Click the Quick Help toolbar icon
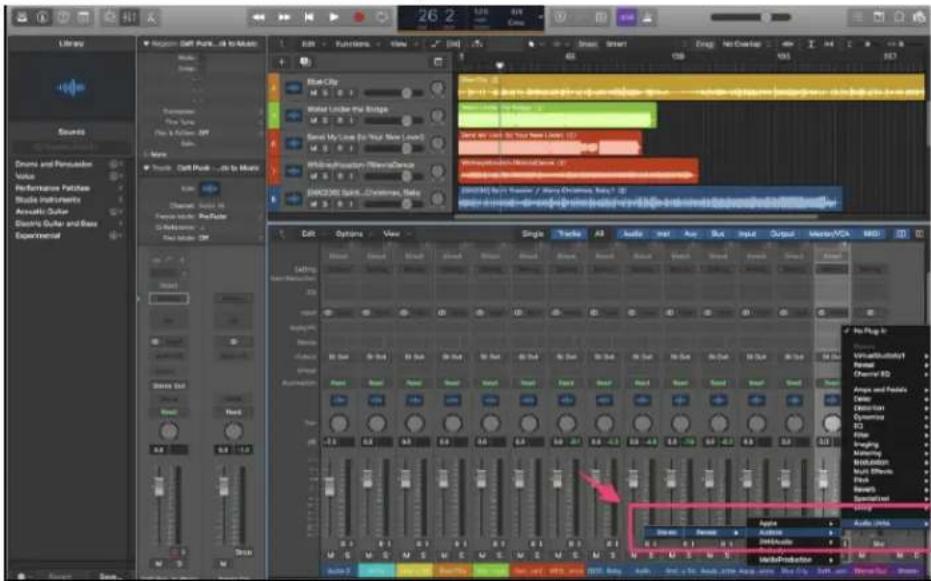Screen dimensions: 931x581 click(x=62, y=17)
